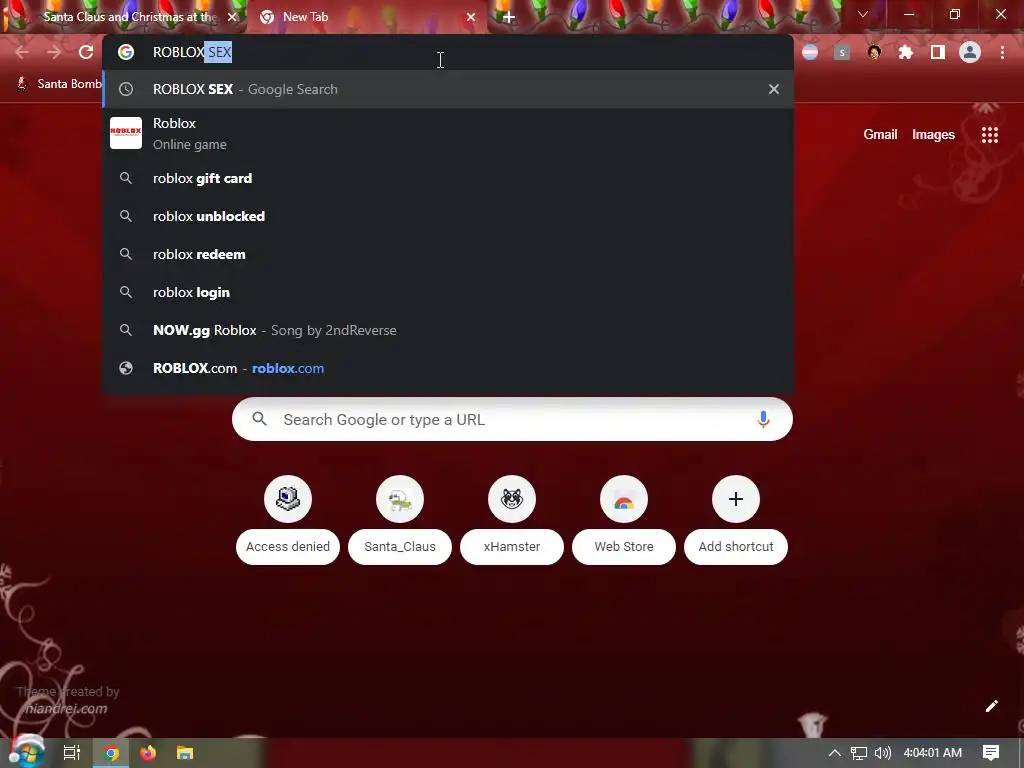
Task: Open a new tab with the plus button
Action: point(509,17)
